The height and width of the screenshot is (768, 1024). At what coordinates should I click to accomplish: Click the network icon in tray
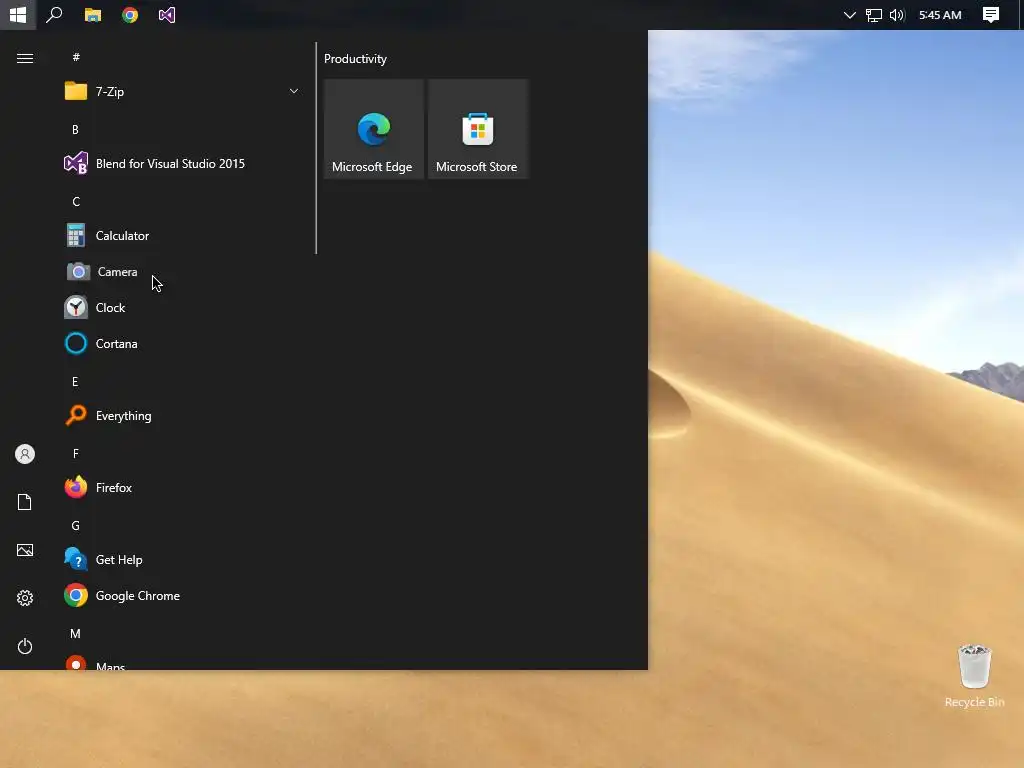pos(874,15)
